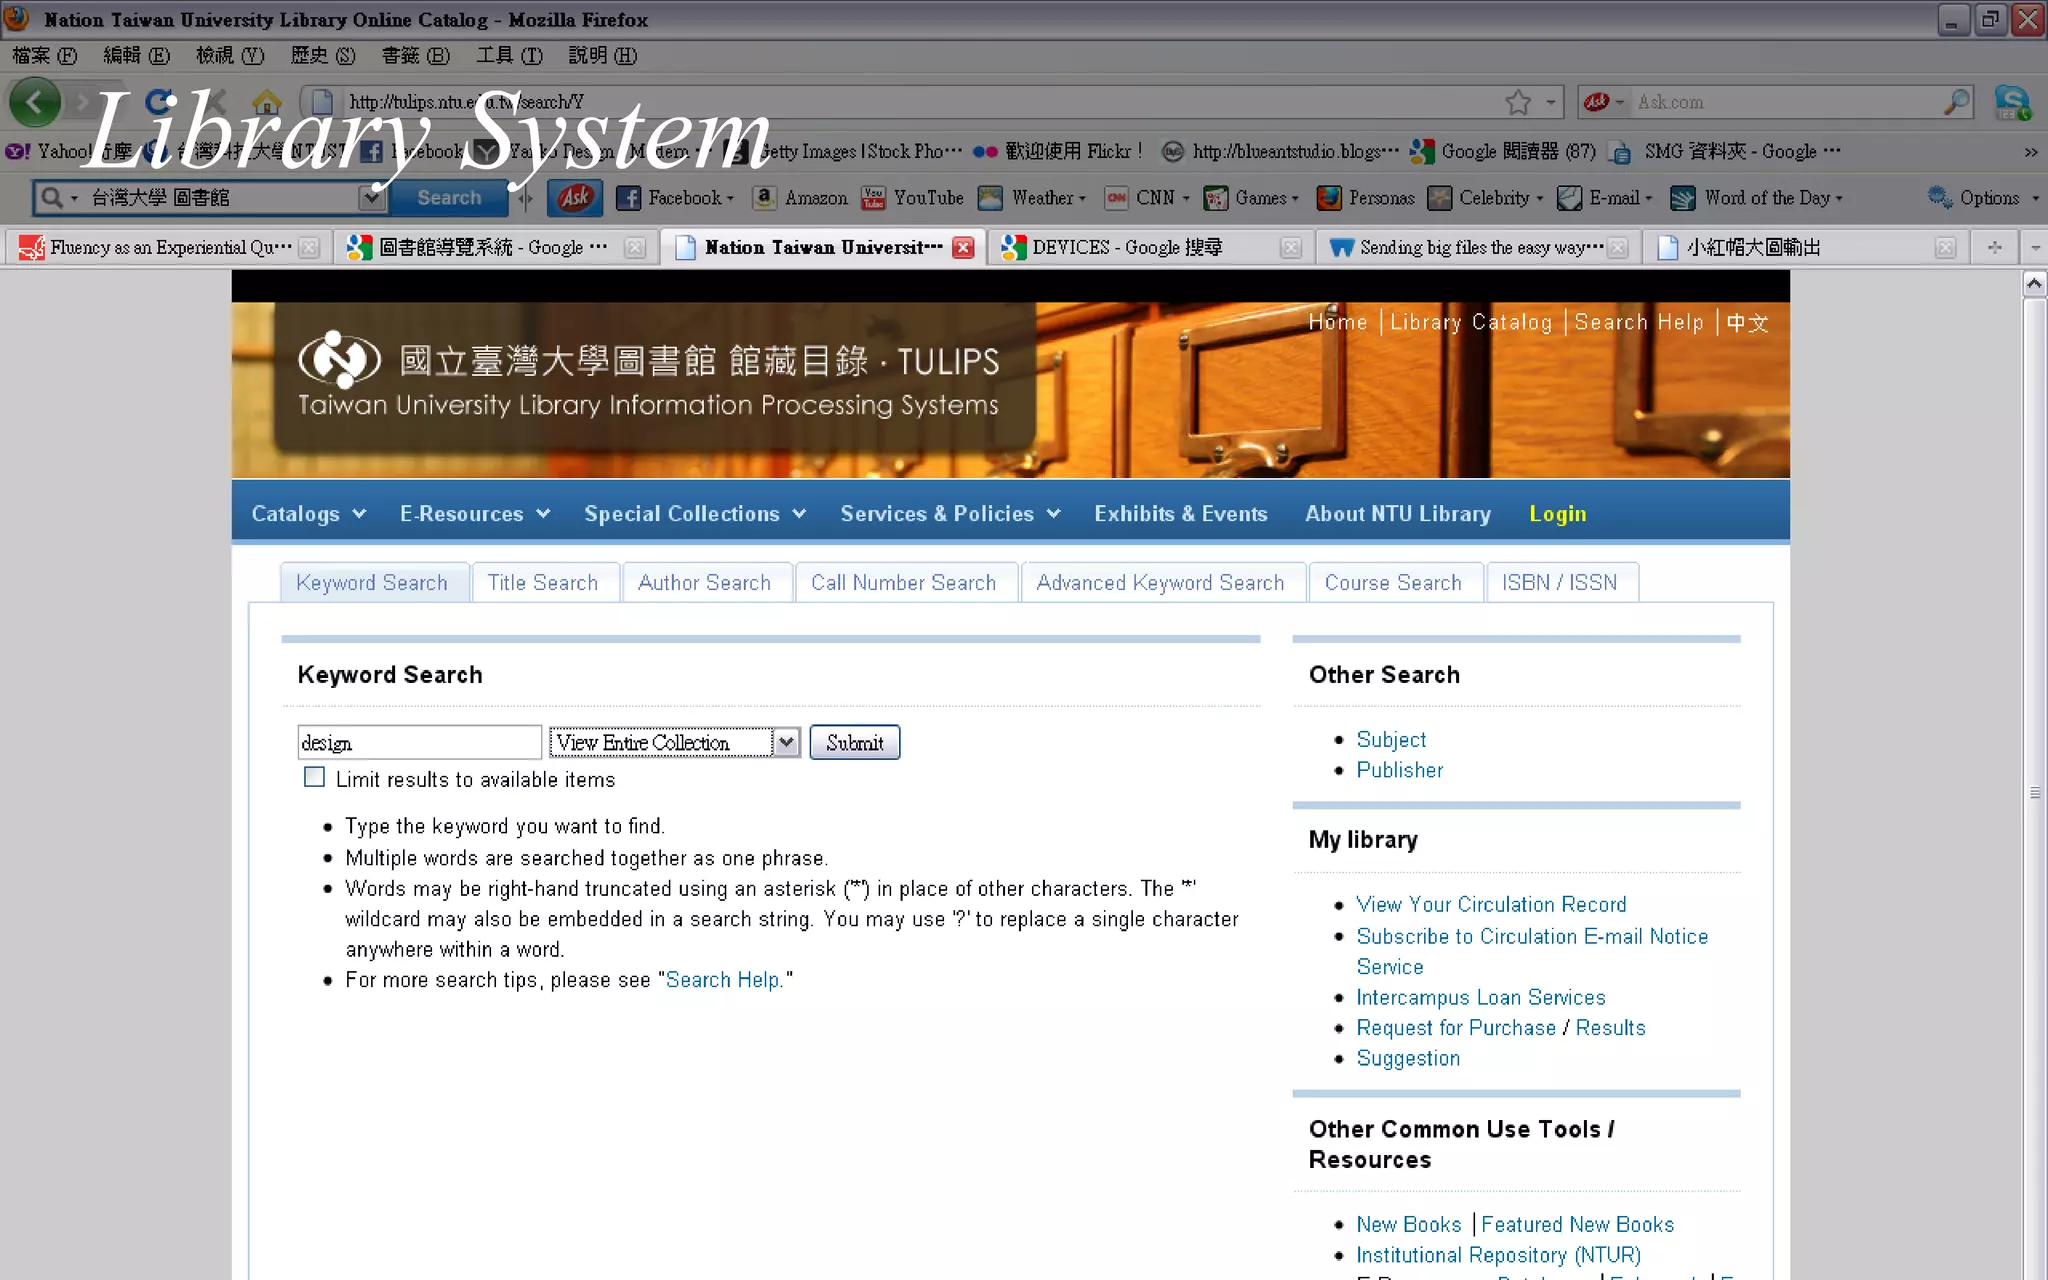This screenshot has height=1280, width=2048.
Task: Open the Amazon toolbar shortcut
Action: pyautogui.click(x=801, y=198)
